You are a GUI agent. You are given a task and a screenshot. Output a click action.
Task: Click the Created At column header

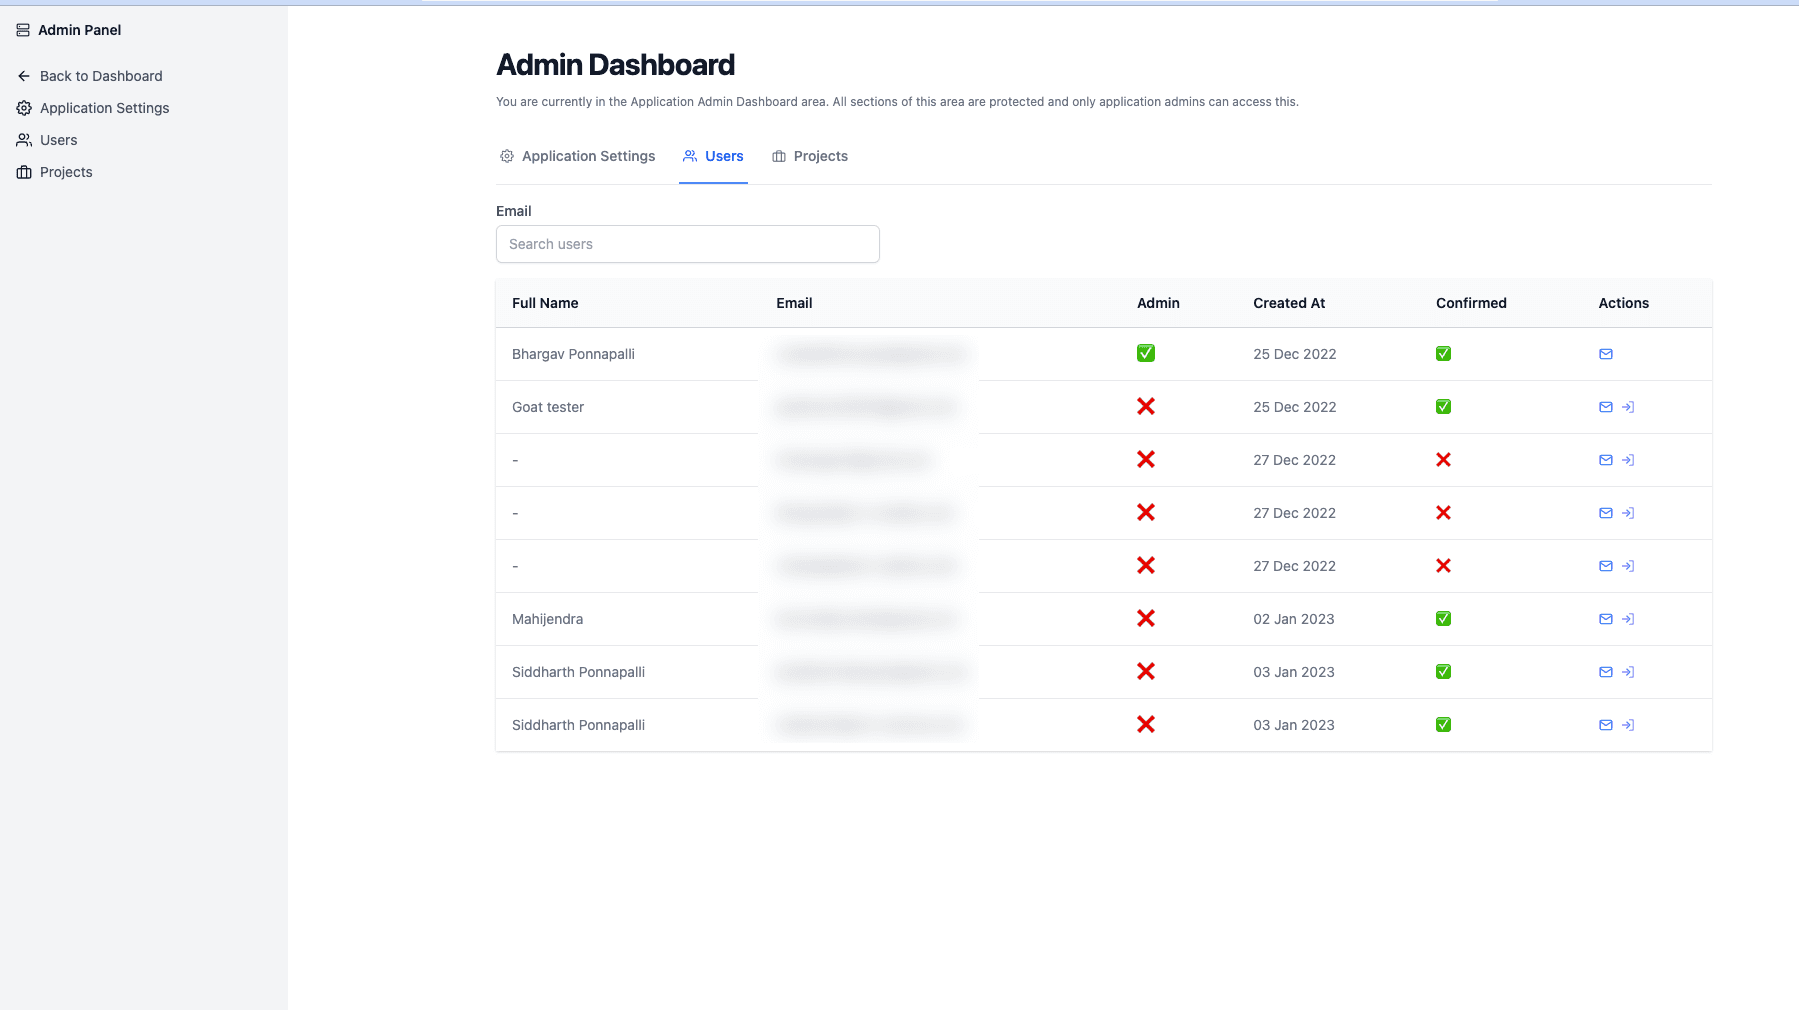[1289, 303]
